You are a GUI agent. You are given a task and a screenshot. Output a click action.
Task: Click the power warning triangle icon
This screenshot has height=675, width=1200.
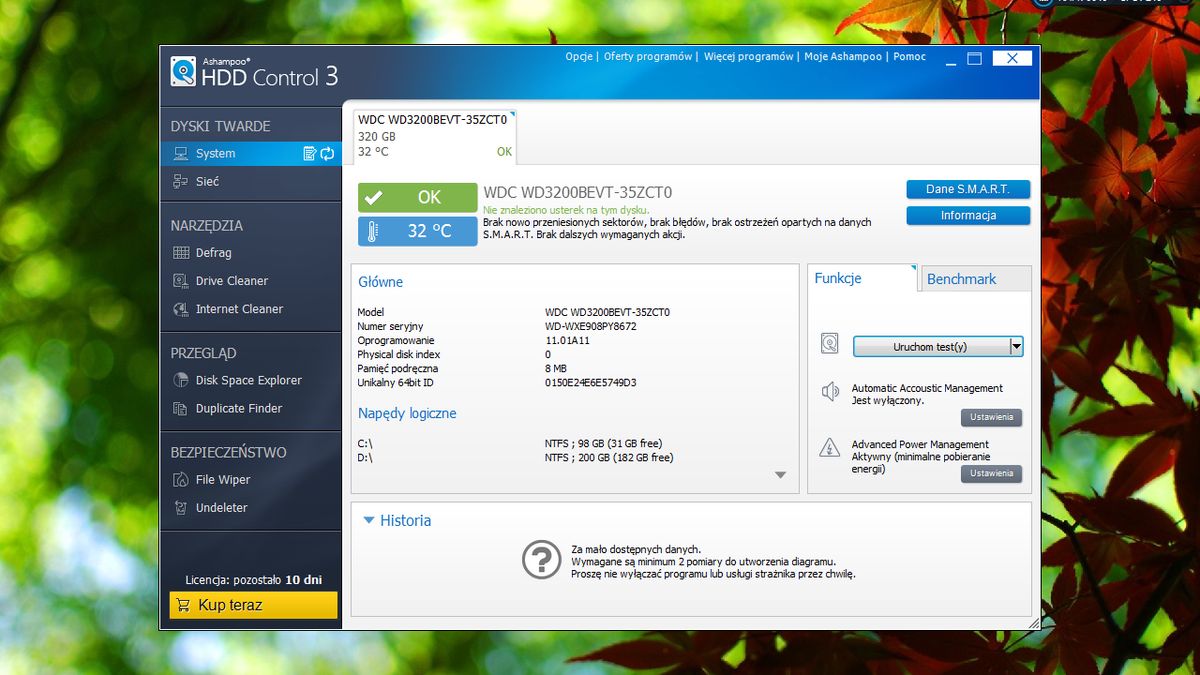830,448
